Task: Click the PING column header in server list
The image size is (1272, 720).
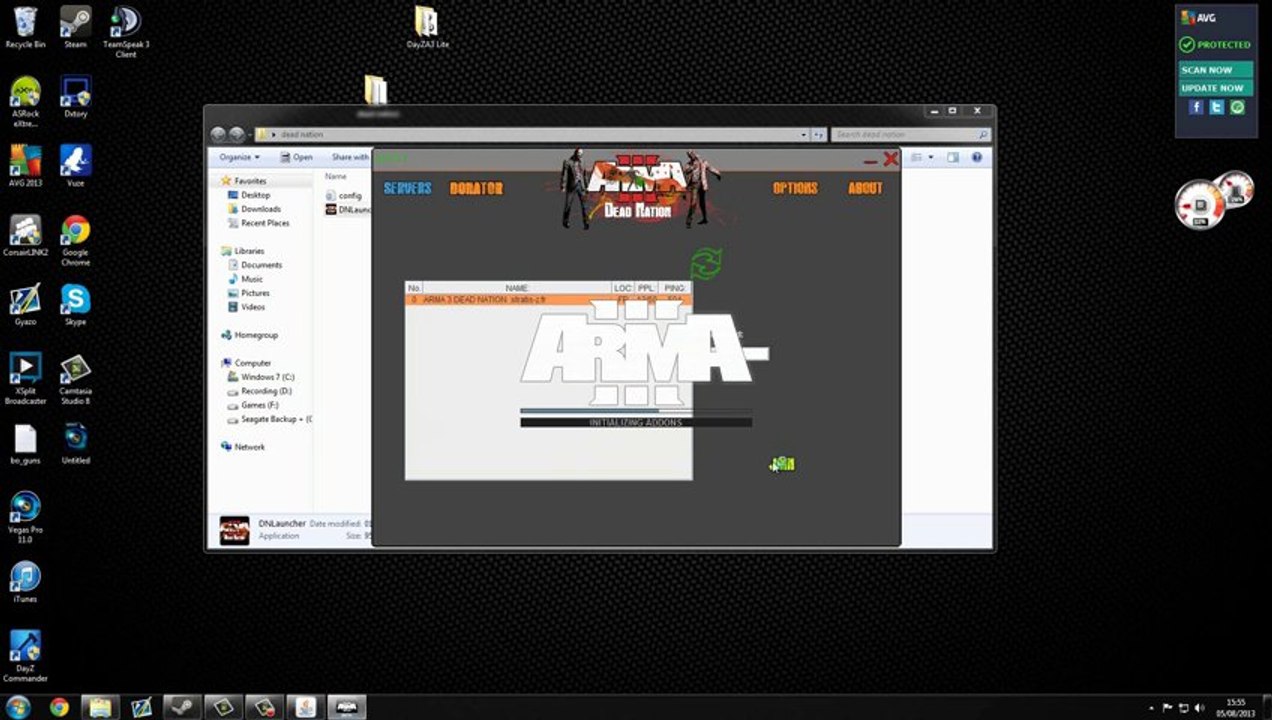Action: (x=676, y=288)
